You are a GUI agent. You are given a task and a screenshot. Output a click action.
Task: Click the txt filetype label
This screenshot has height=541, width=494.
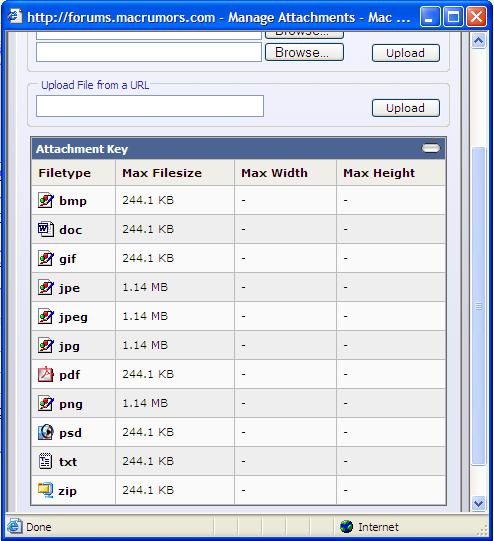click(68, 461)
